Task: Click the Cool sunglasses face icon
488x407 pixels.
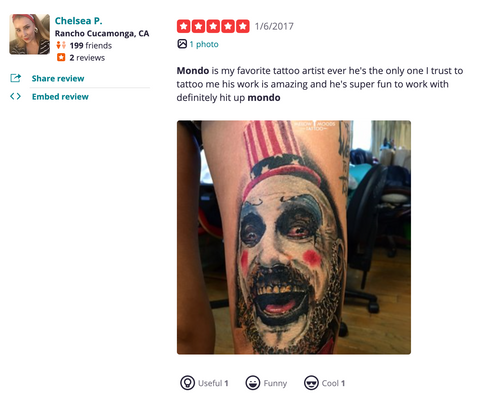Action: coord(311,383)
